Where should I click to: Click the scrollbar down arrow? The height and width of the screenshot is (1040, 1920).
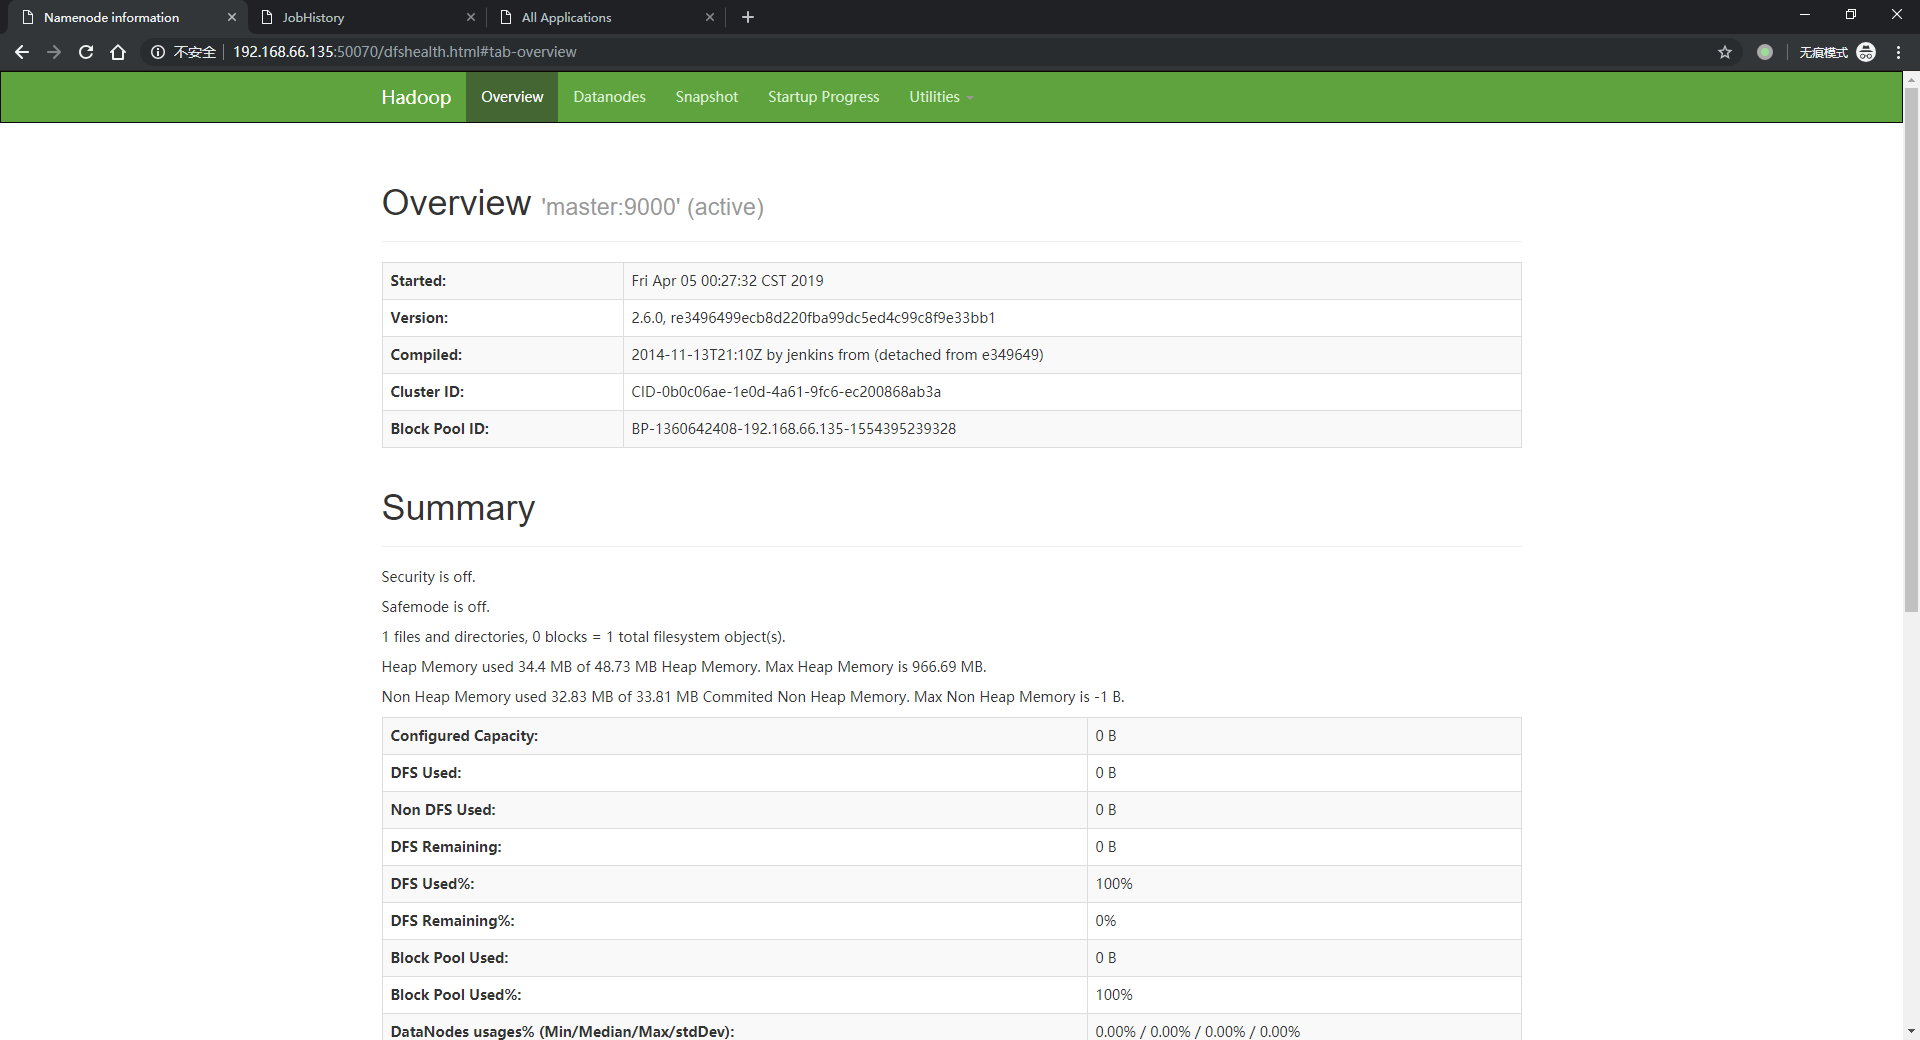click(x=1911, y=1031)
